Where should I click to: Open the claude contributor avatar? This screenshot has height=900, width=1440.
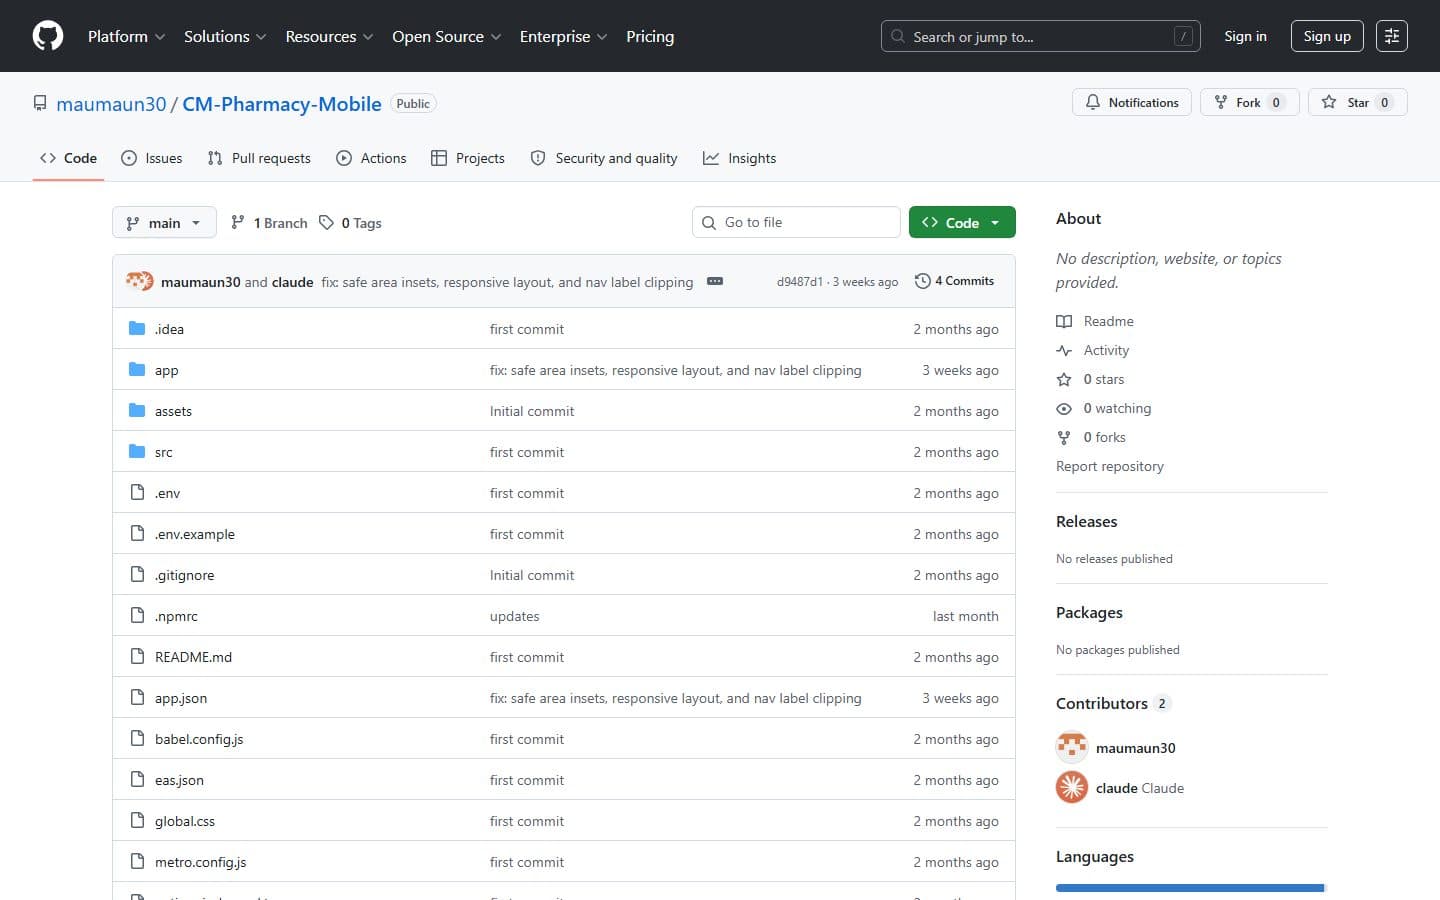(1072, 788)
